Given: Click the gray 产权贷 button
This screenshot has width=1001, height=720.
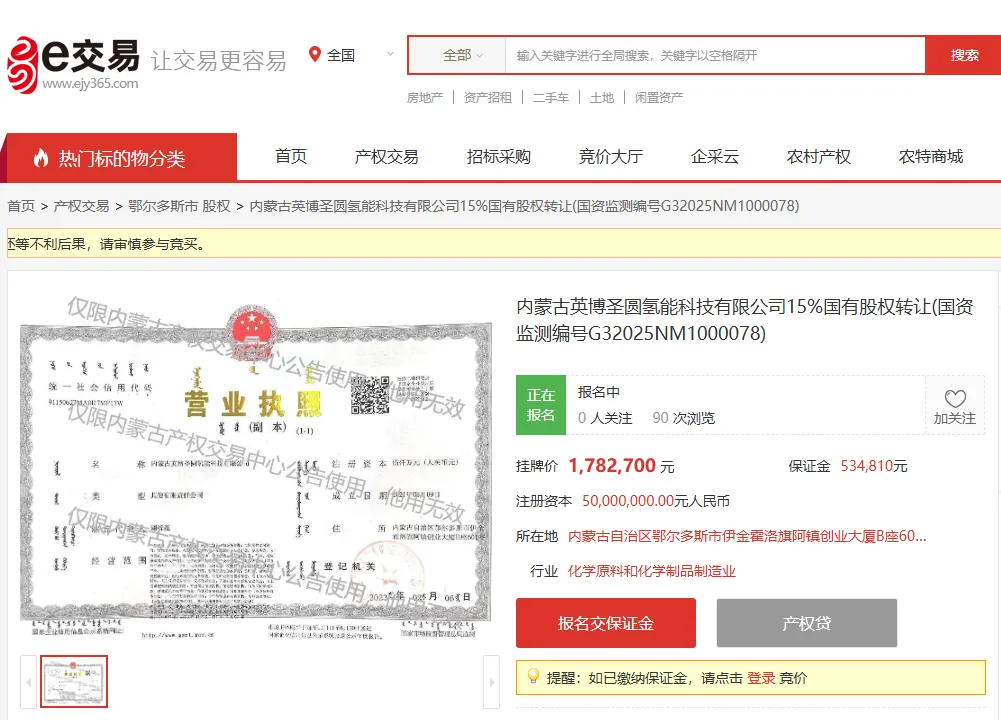Looking at the screenshot, I should click(806, 622).
